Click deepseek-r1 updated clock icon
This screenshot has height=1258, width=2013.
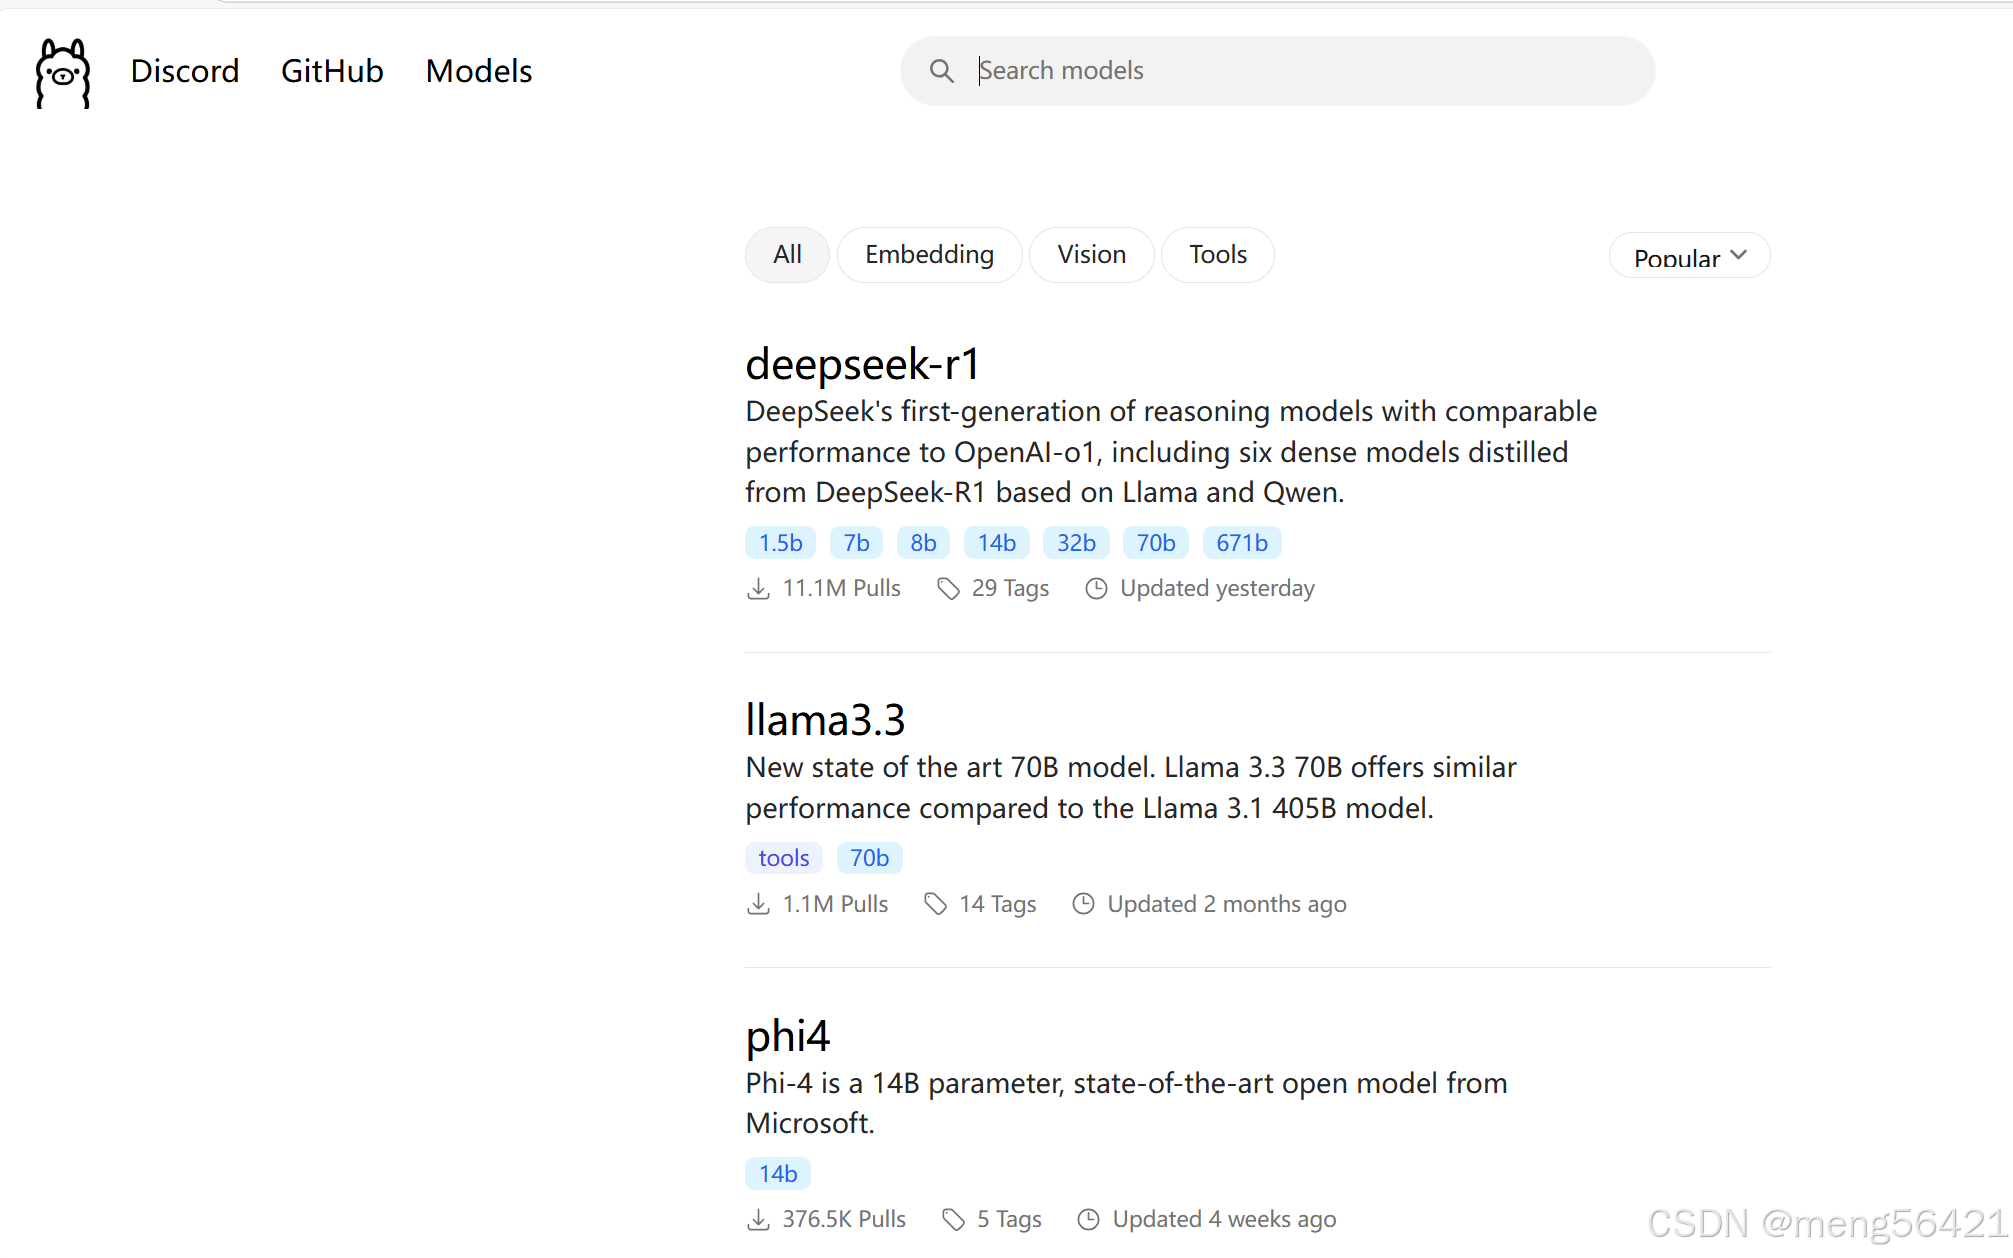click(1096, 589)
